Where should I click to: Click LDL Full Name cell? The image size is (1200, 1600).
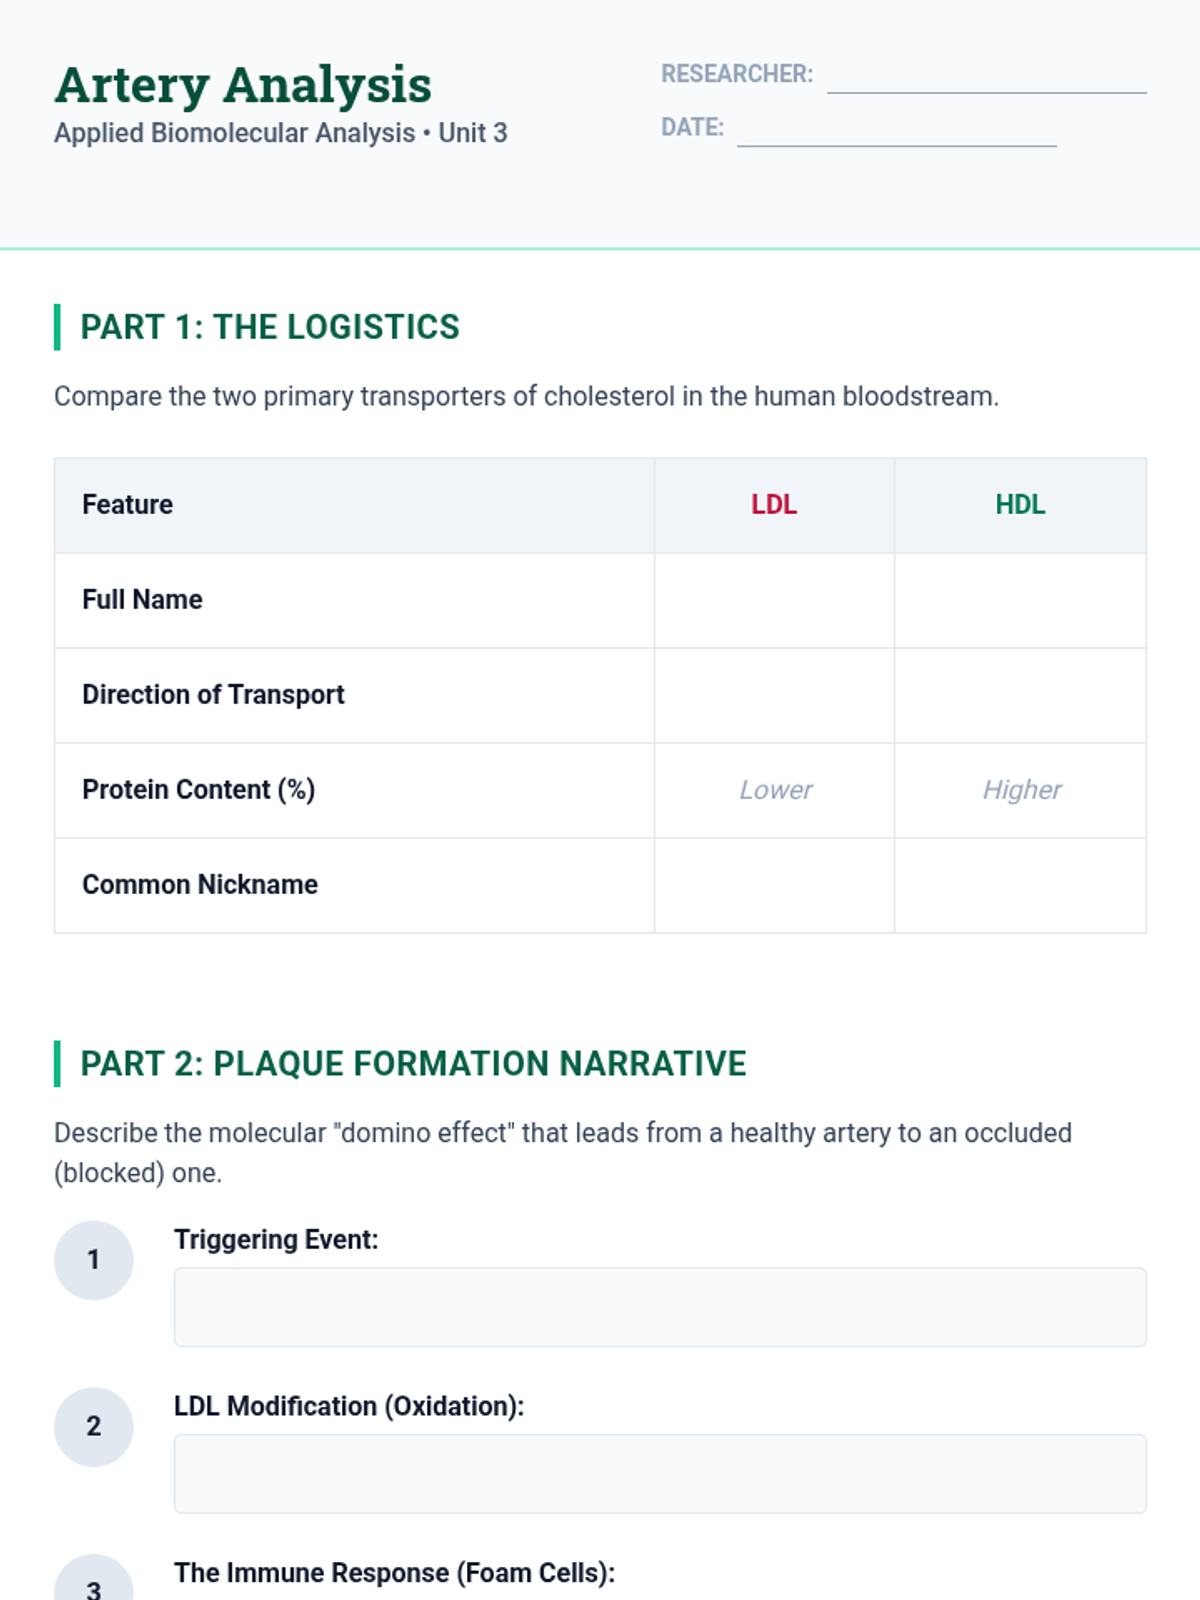coord(774,600)
